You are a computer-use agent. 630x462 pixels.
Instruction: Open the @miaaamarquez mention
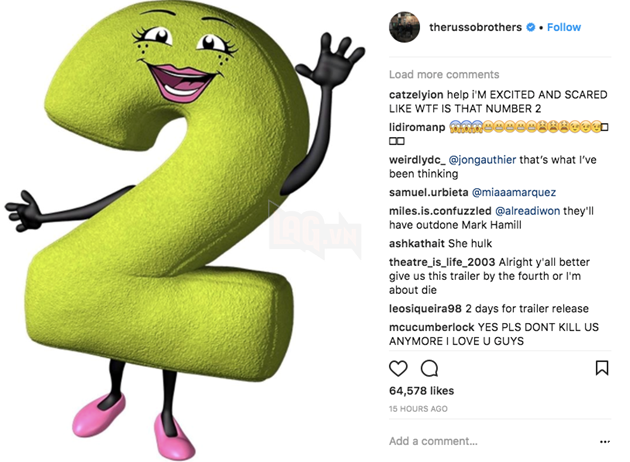(514, 192)
